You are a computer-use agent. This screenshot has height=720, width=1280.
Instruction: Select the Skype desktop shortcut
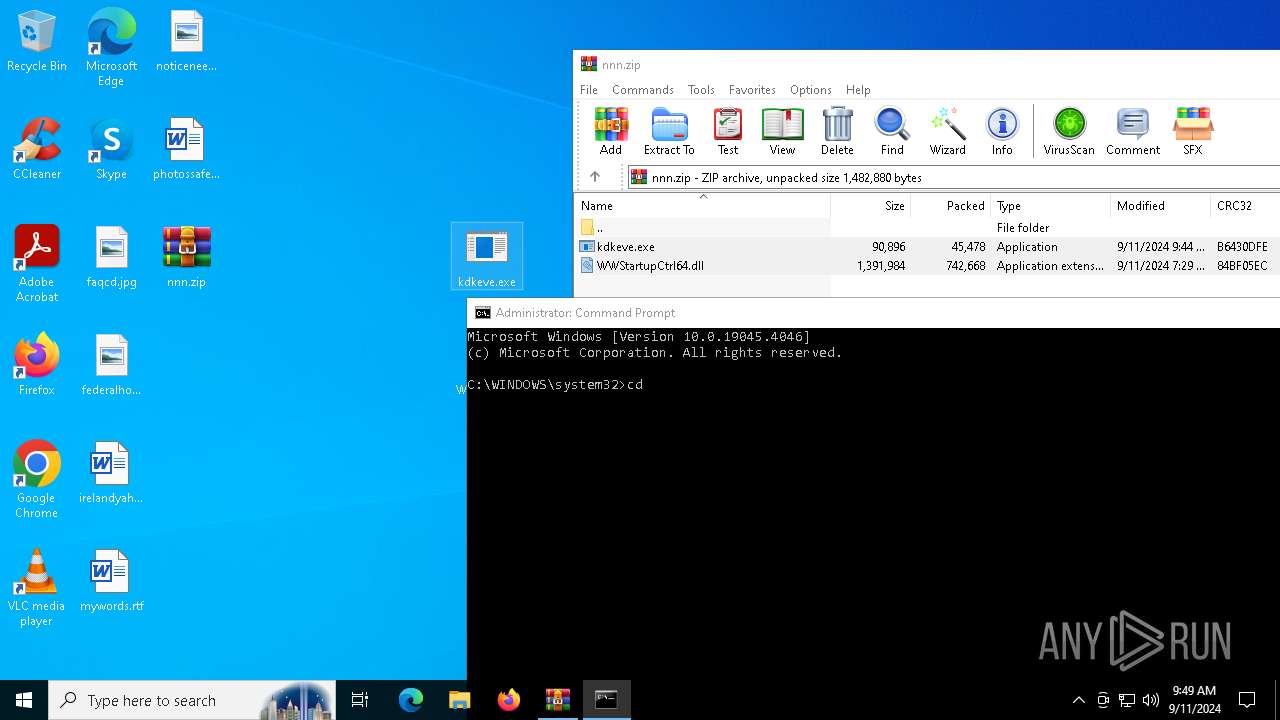tap(111, 149)
